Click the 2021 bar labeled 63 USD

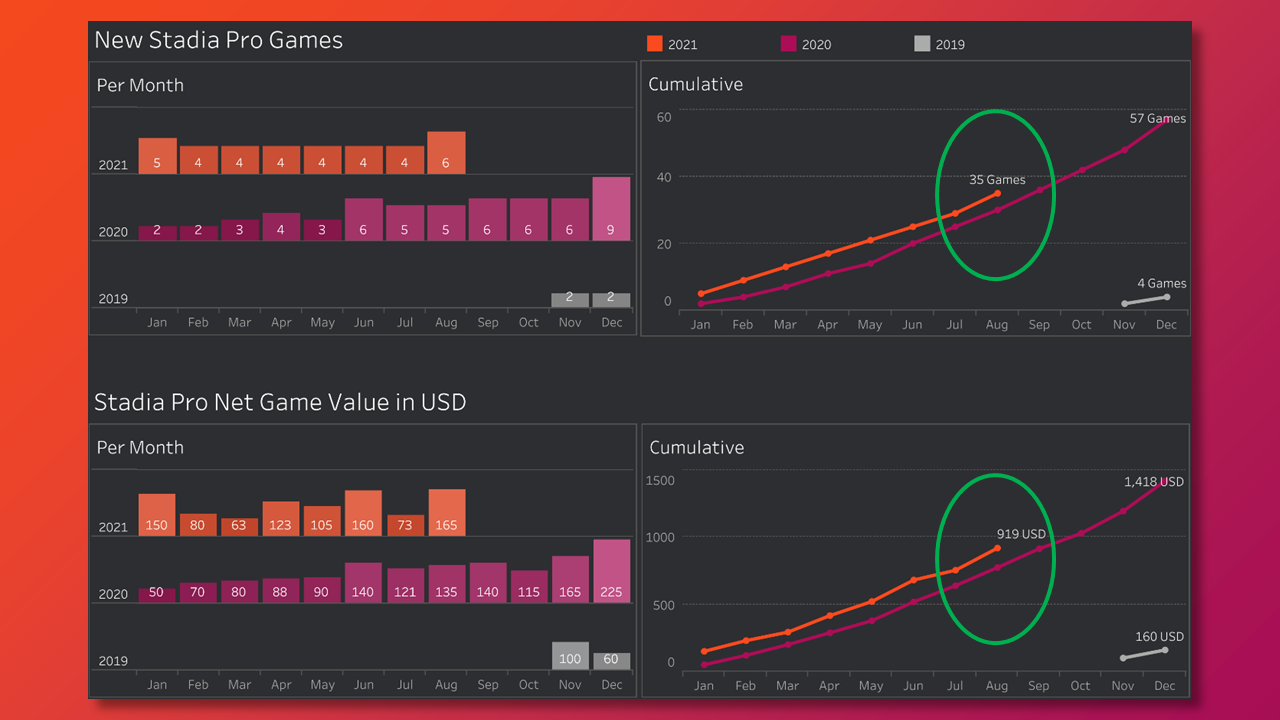coord(240,527)
